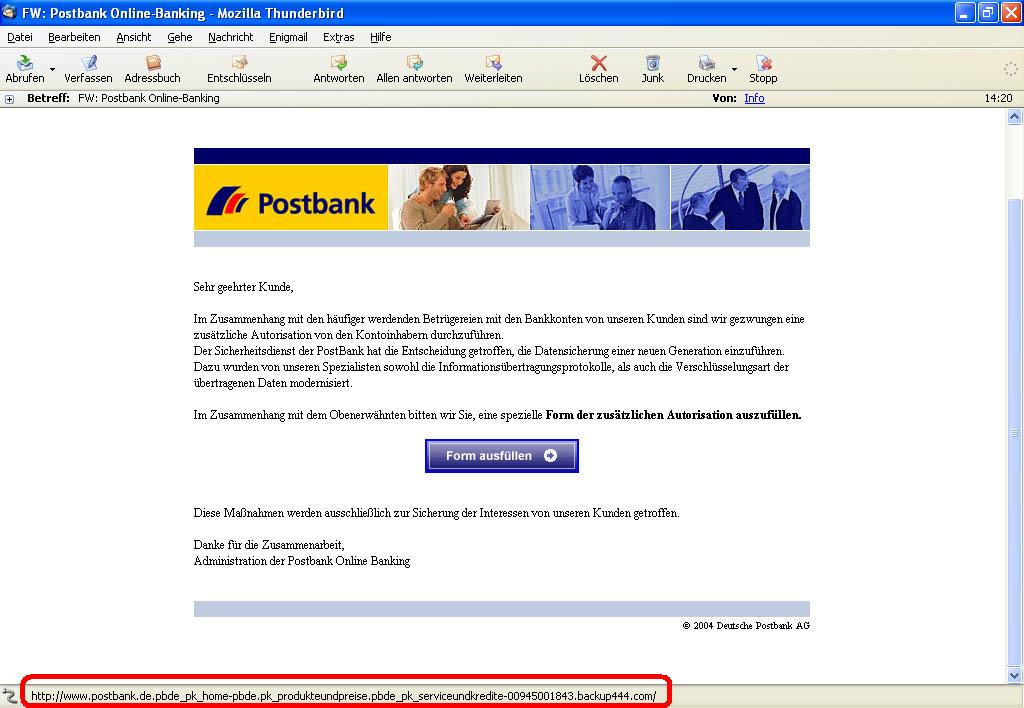Click the scrollbar down arrow

[x=1014, y=675]
